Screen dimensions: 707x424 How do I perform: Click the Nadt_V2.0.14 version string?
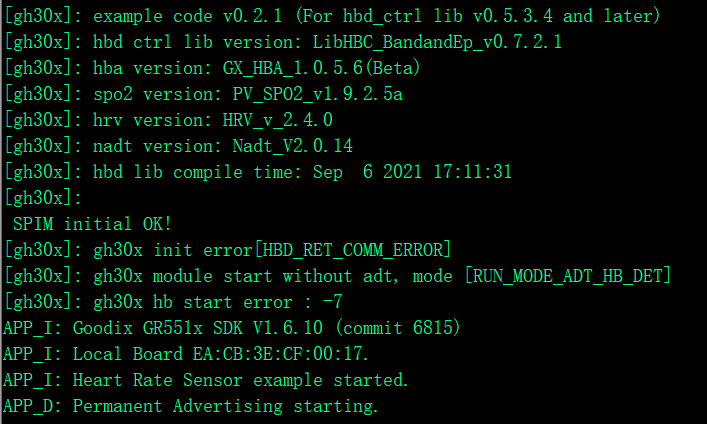286,146
